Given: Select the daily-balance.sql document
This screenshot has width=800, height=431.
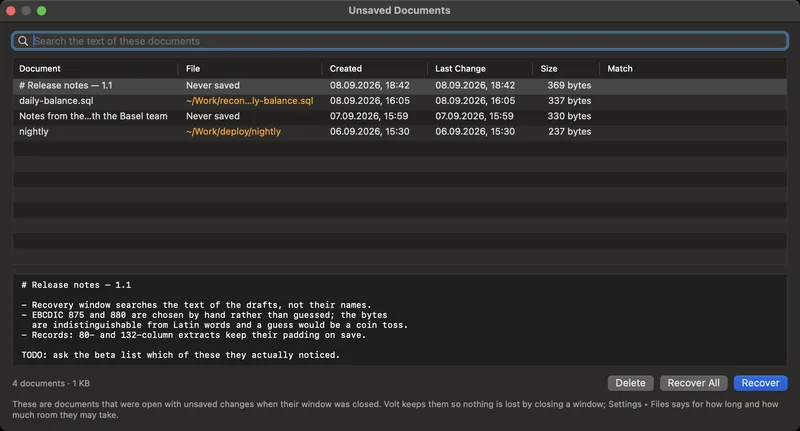Looking at the screenshot, I should 399,100.
